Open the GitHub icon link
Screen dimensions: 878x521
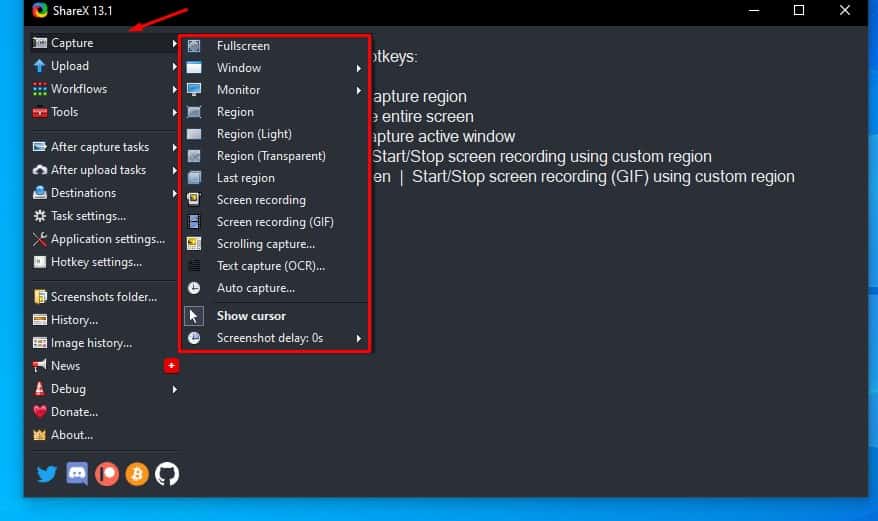(x=167, y=474)
